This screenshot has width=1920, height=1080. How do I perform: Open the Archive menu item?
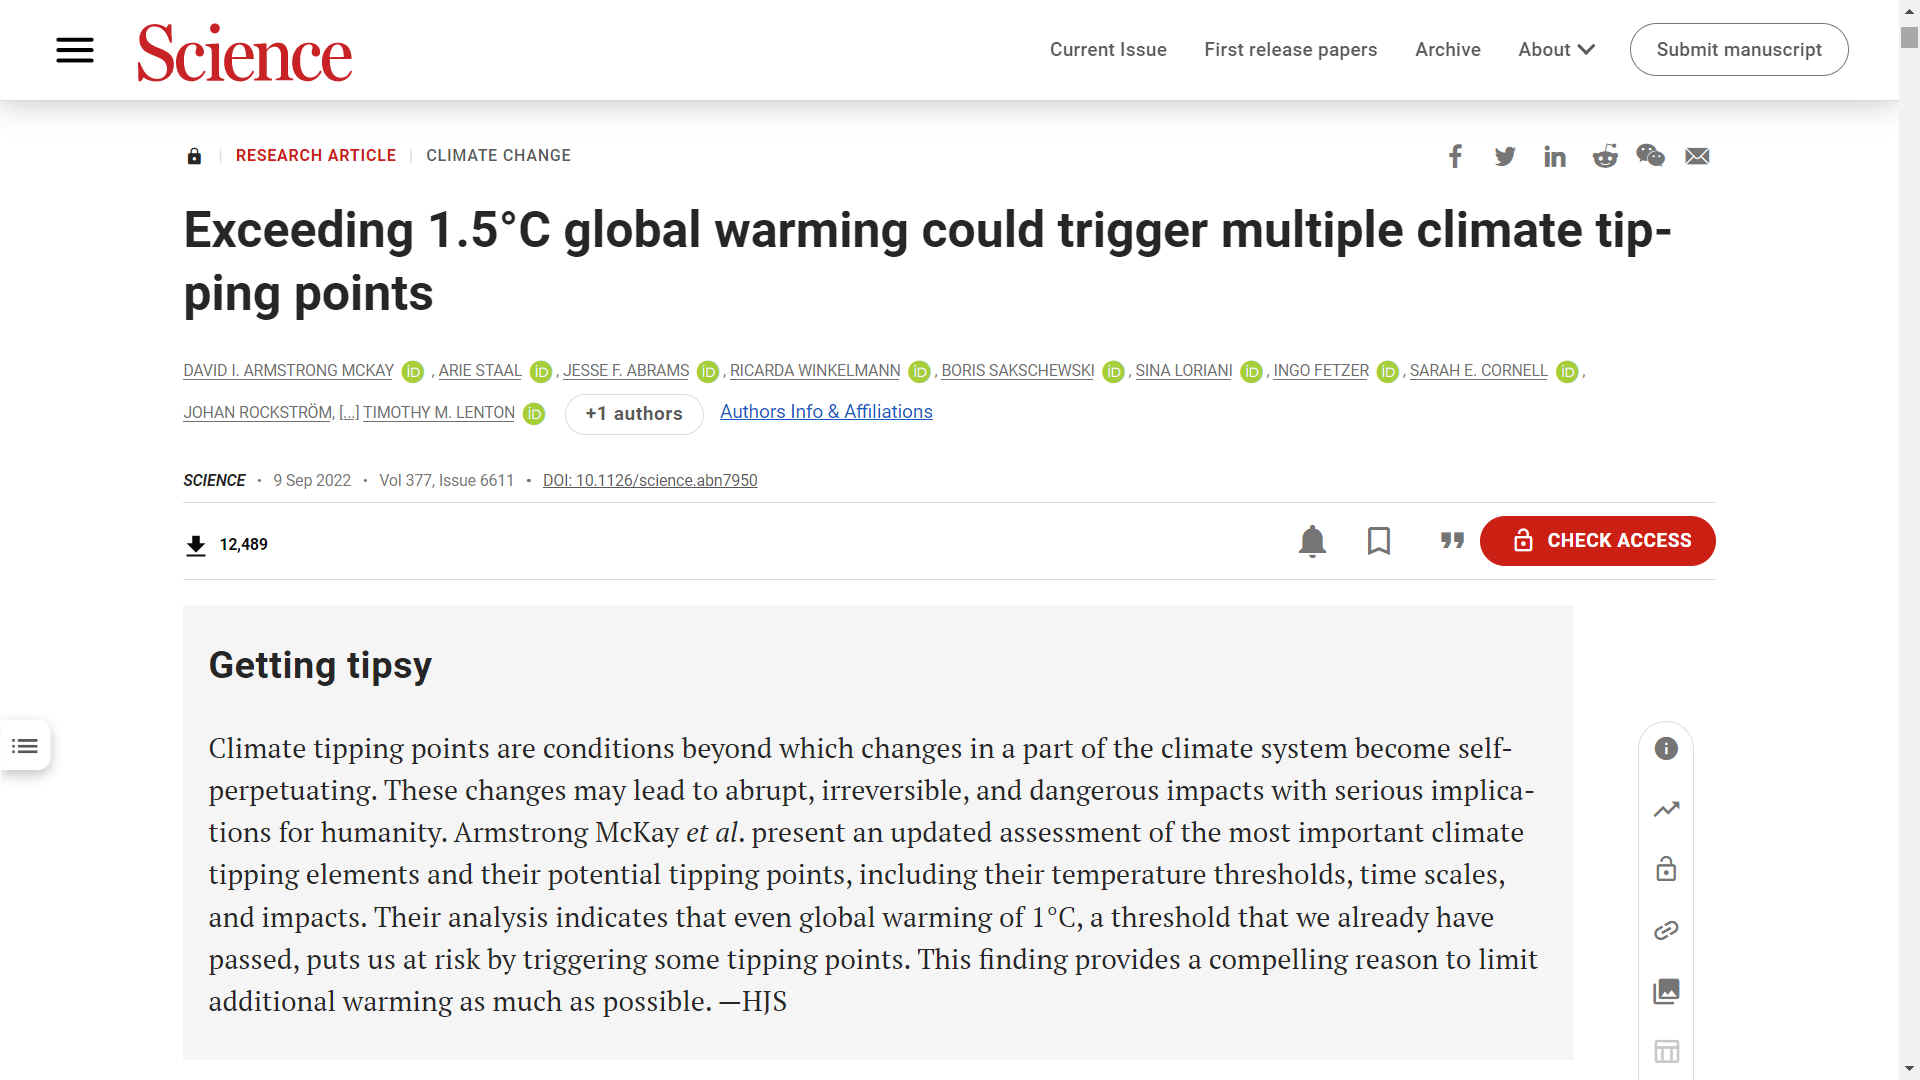1447,50
